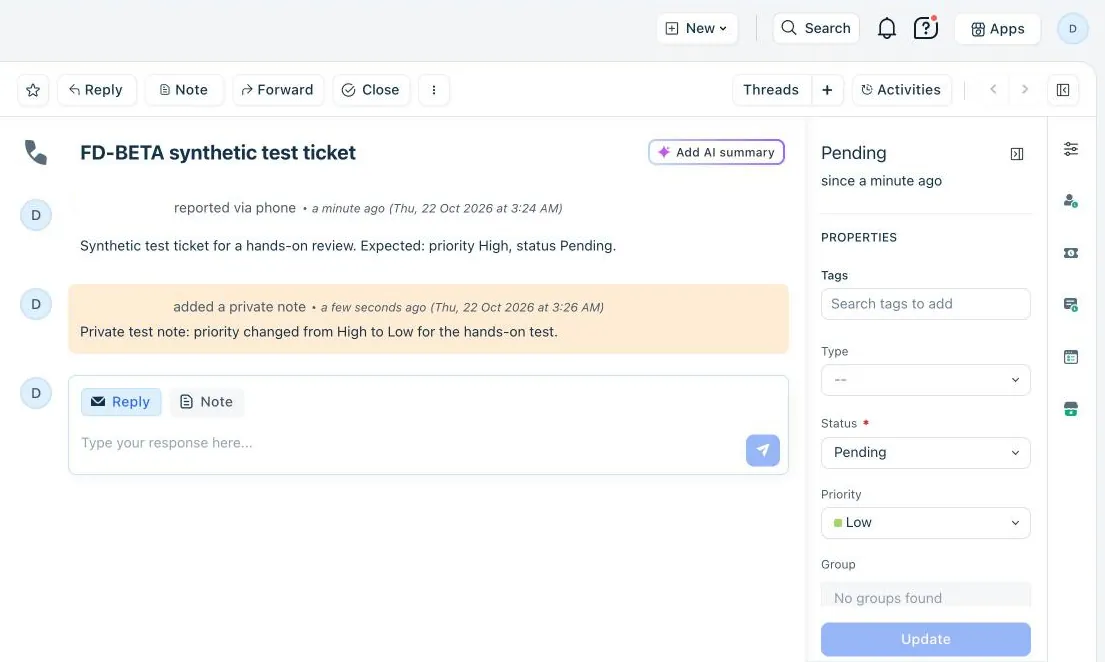Expand the Status dropdown showing Pending
1105x662 pixels.
click(925, 453)
